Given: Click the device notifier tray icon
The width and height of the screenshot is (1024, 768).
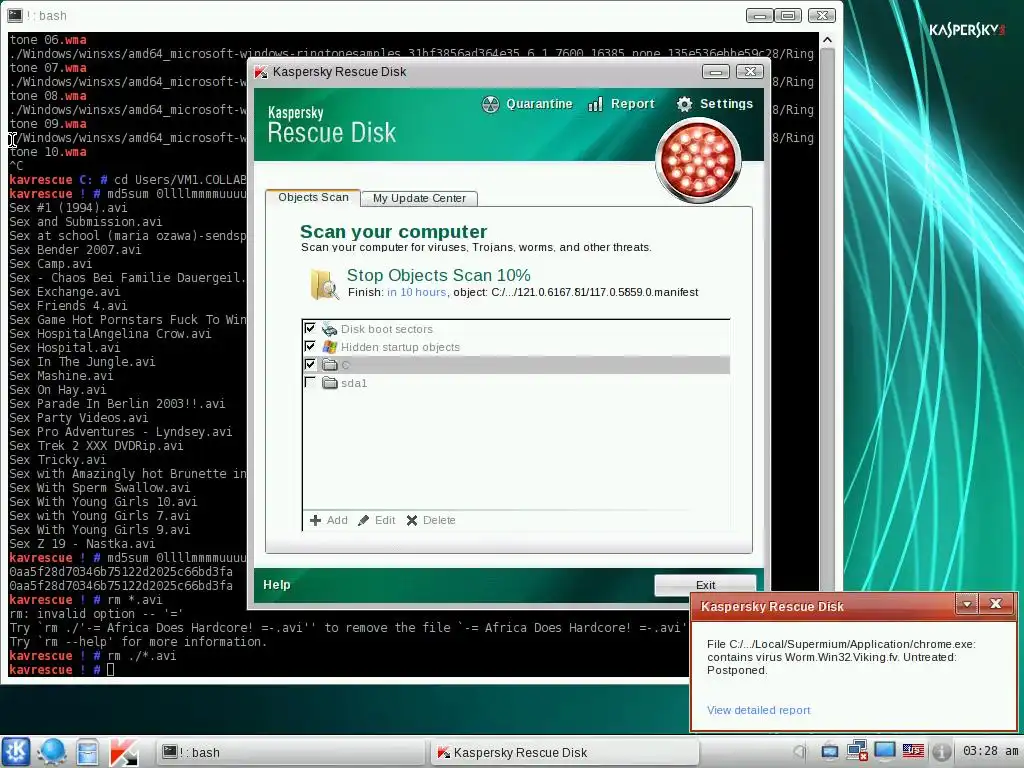Looking at the screenshot, I should pyautogui.click(x=829, y=752).
